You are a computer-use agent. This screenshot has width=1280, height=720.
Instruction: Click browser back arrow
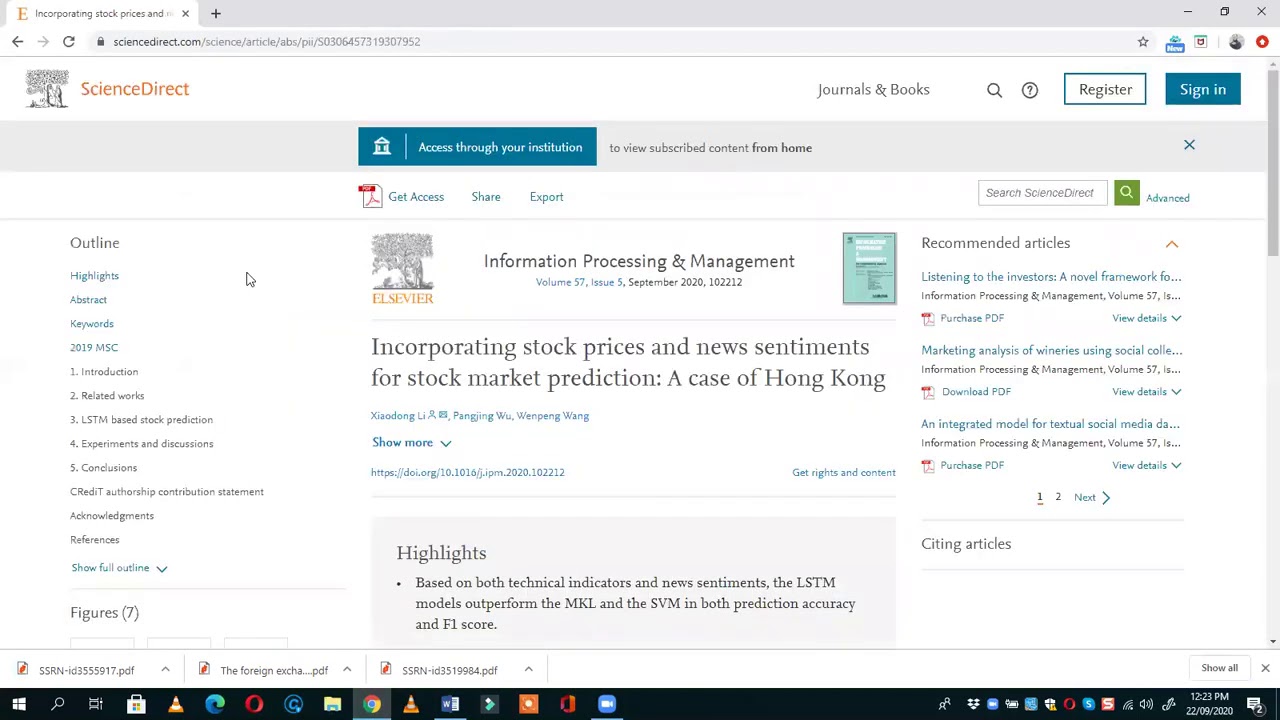coord(17,42)
